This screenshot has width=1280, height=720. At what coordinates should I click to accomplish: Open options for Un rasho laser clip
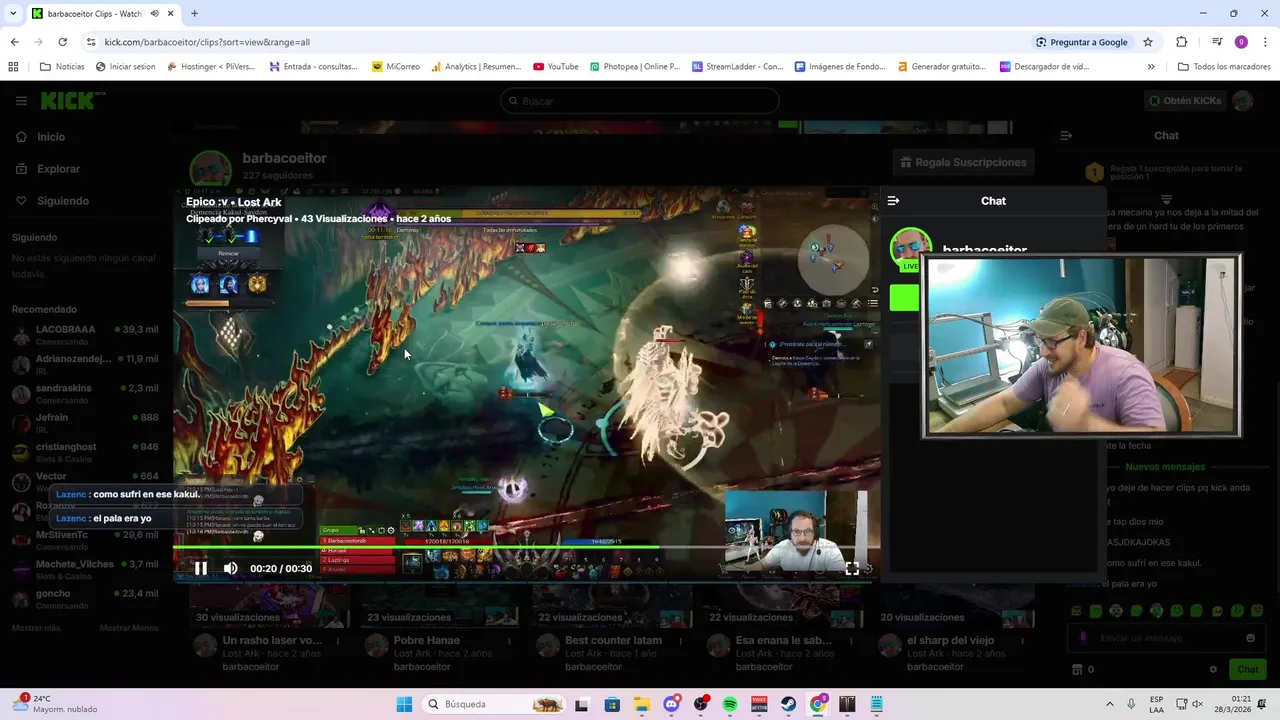(338, 641)
